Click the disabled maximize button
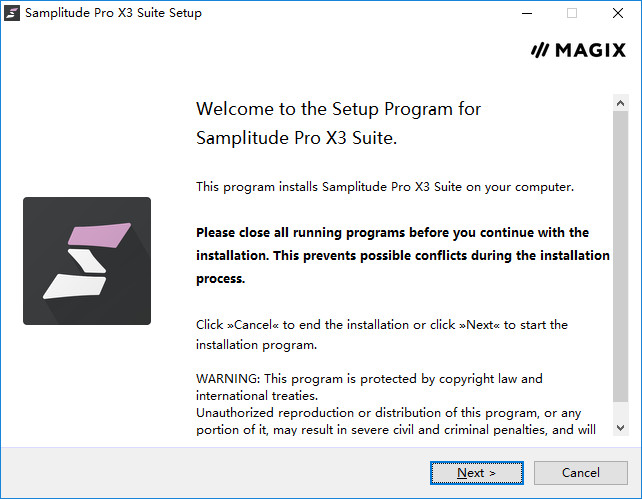Image resolution: width=642 pixels, height=499 pixels. pyautogui.click(x=572, y=13)
